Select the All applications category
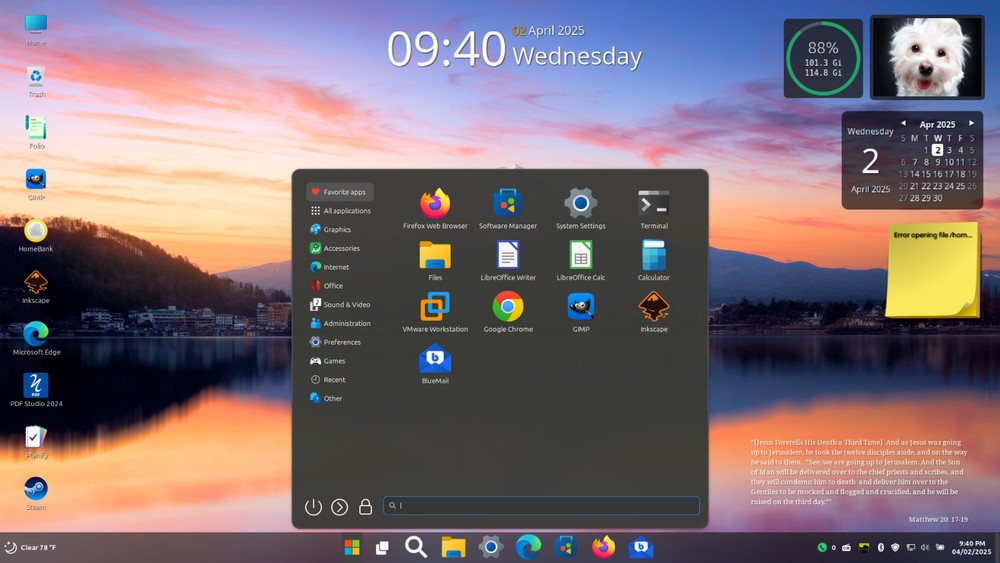Screen dimensions: 1000x563 tap(340, 211)
